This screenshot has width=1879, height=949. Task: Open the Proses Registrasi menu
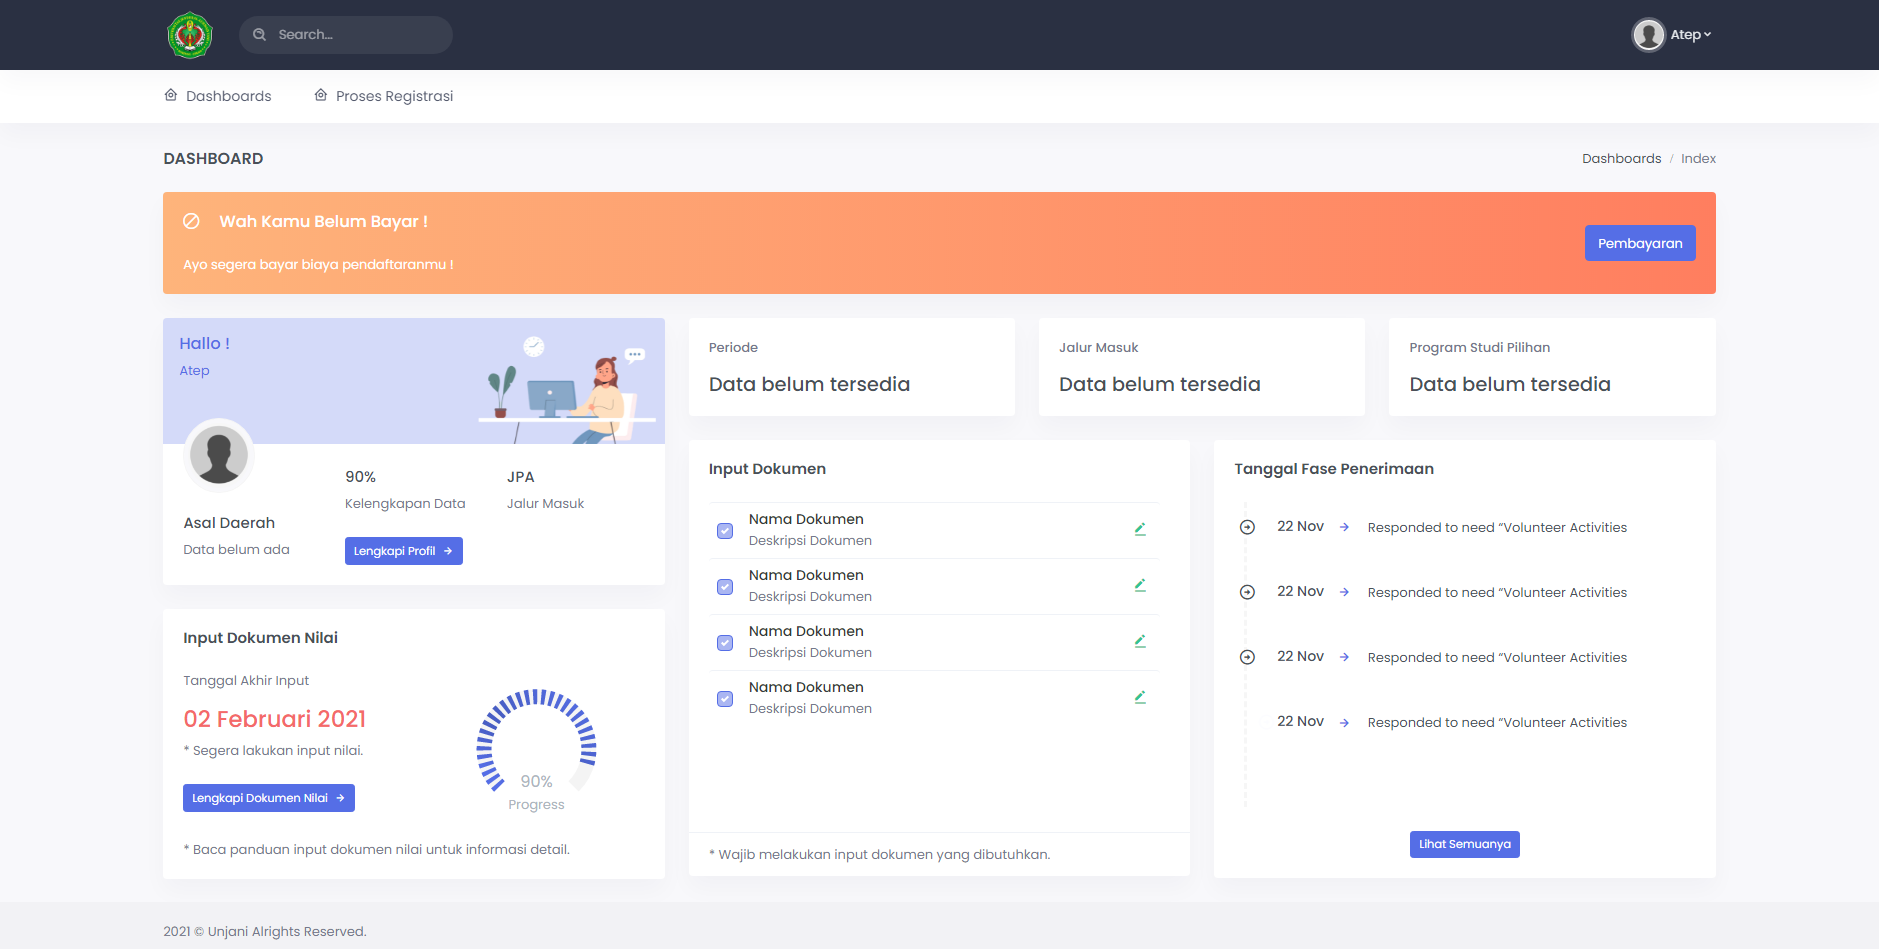384,96
